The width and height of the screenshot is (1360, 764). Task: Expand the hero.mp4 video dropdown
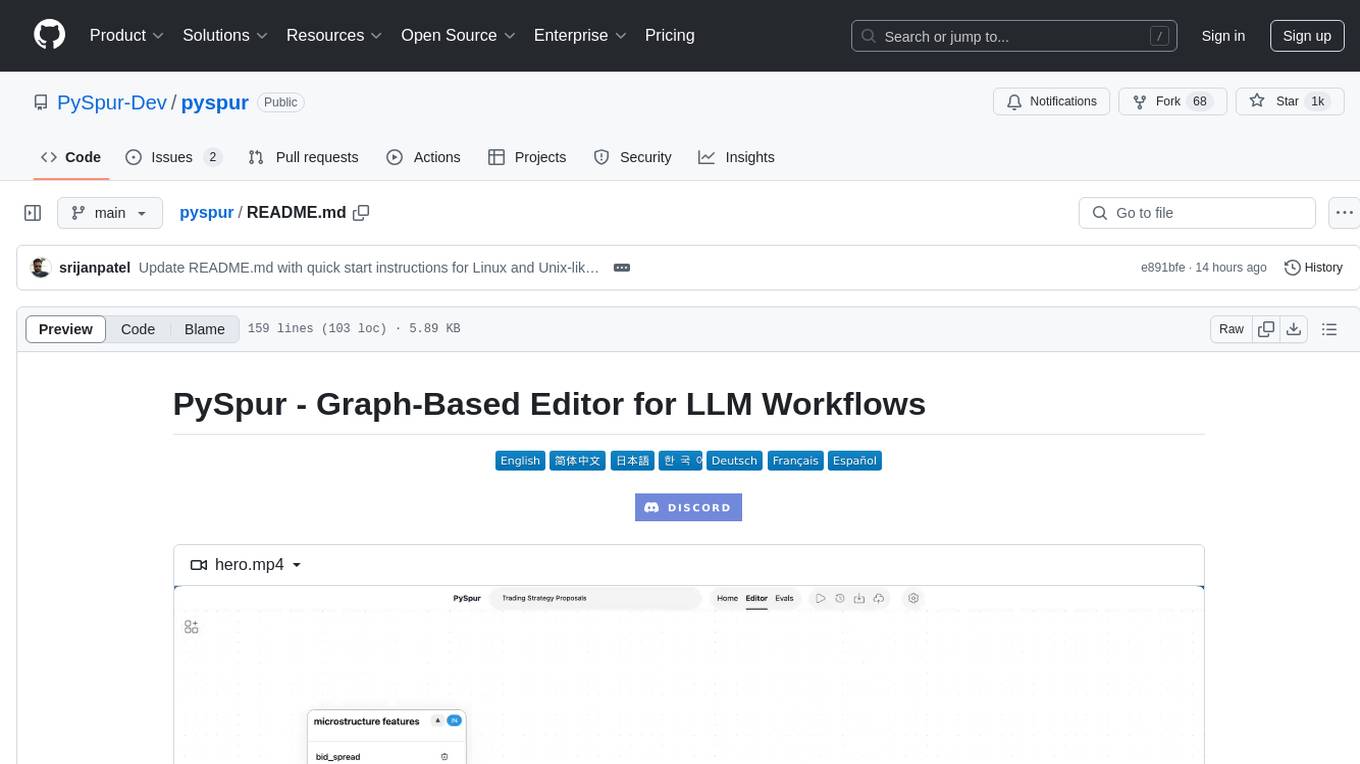click(247, 565)
